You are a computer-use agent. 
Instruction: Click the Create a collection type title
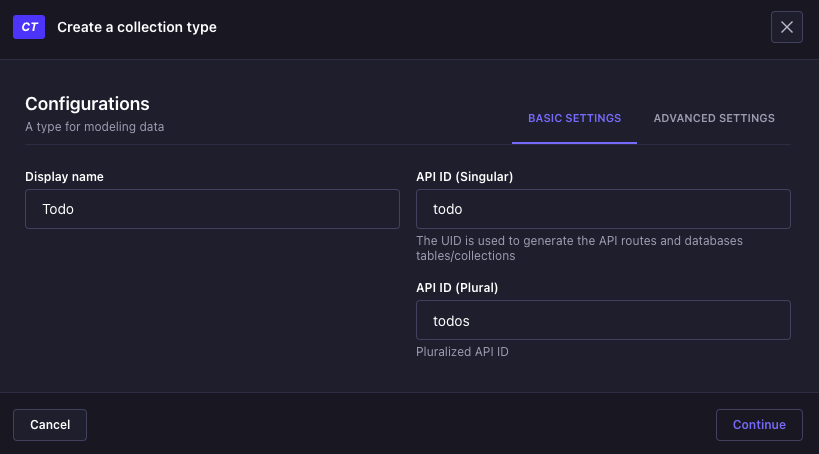pyautogui.click(x=137, y=27)
